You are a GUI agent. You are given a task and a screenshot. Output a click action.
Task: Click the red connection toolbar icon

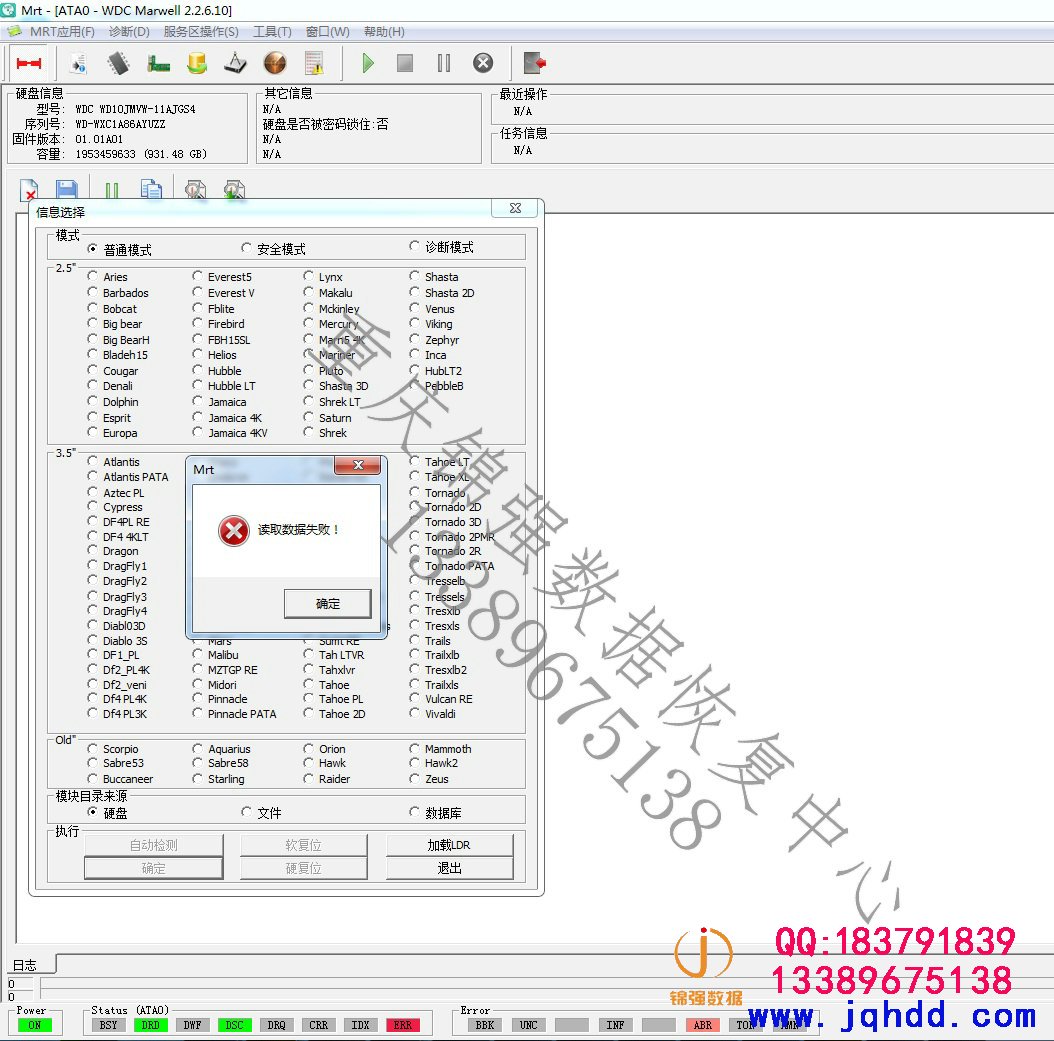click(x=29, y=63)
